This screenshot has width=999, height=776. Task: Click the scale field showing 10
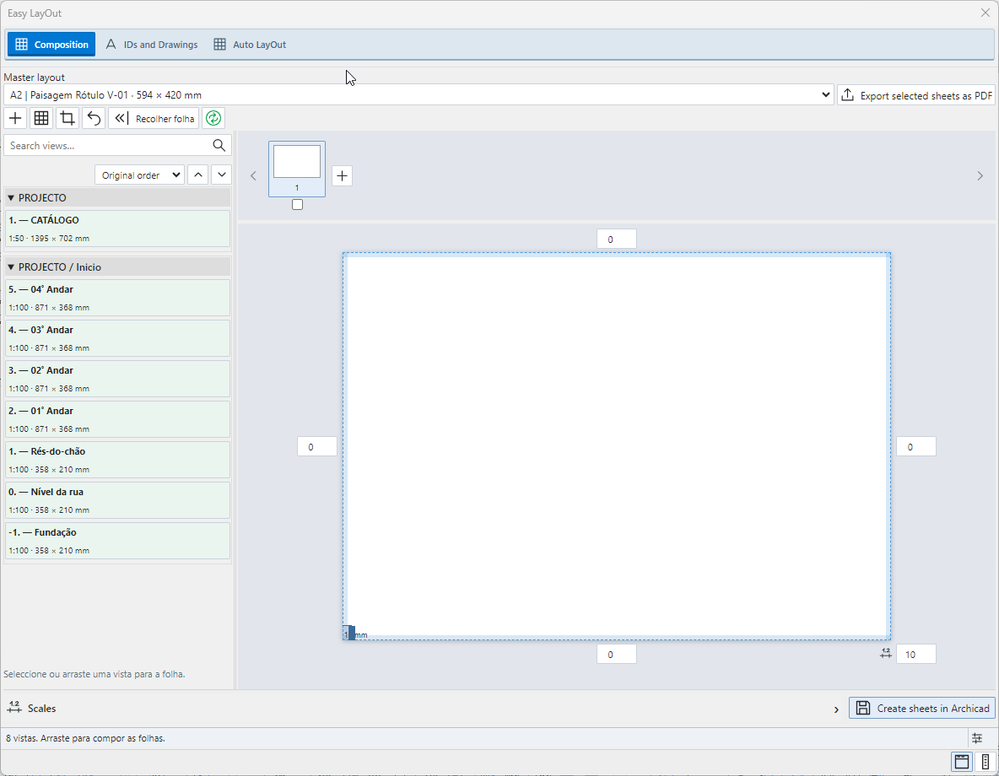(x=916, y=654)
